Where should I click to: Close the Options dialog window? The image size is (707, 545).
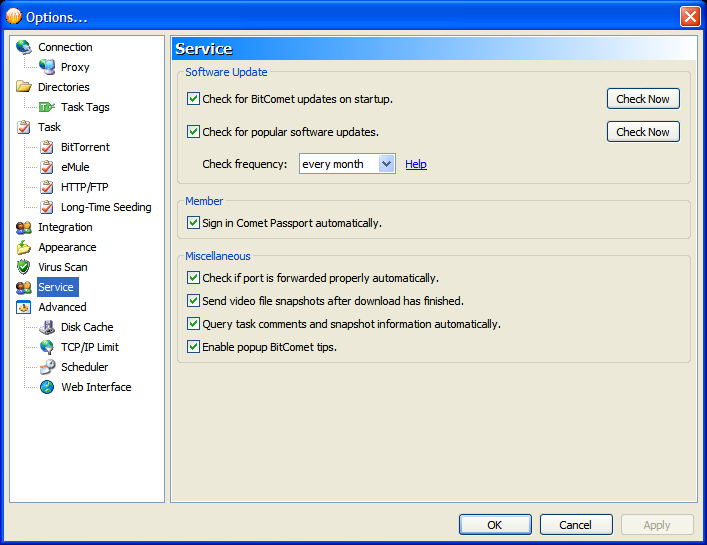pyautogui.click(x=690, y=17)
